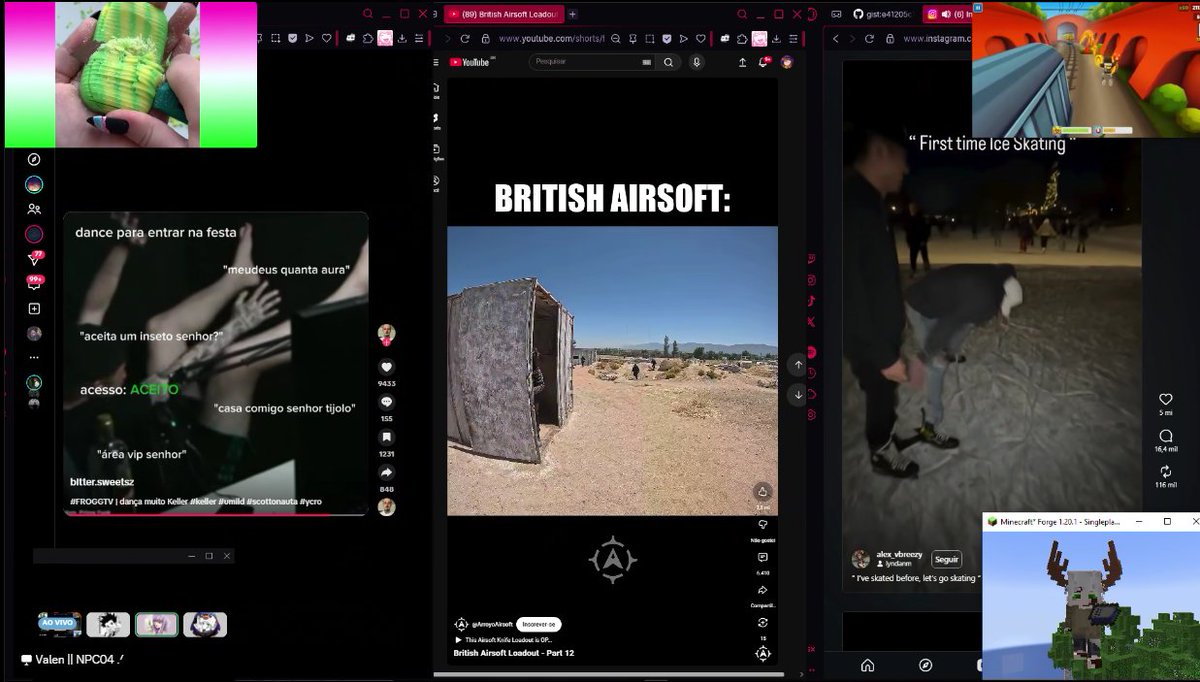Open Instagram reel comments showing 16,4 mil
Screen dimensions: 1200x682
point(1165,436)
